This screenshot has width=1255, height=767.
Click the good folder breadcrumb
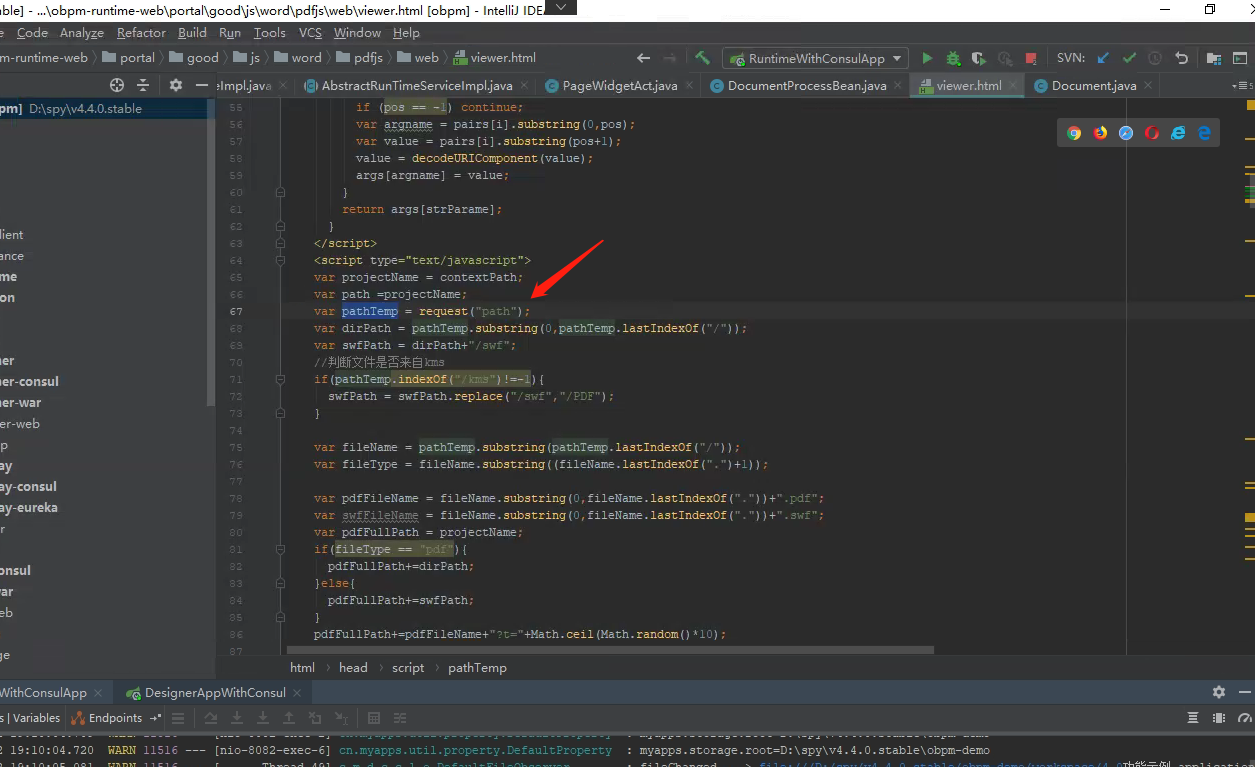[x=193, y=58]
